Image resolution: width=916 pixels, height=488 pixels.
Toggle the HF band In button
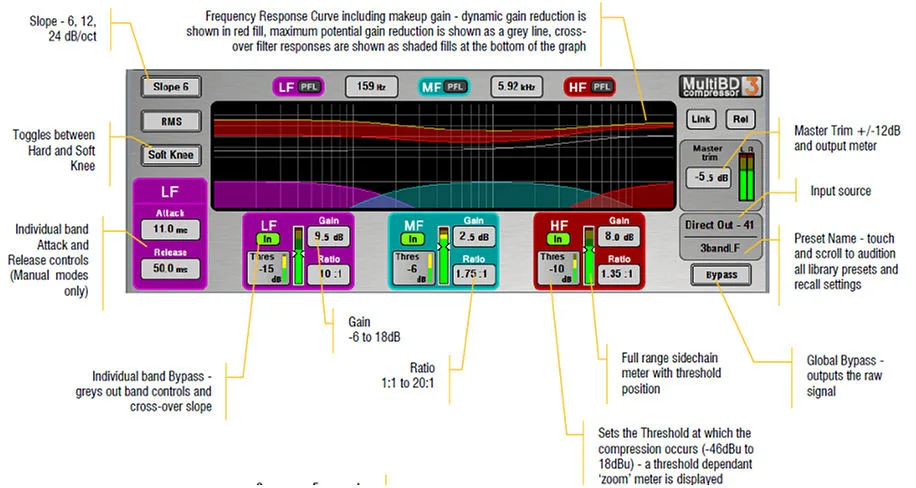[558, 239]
